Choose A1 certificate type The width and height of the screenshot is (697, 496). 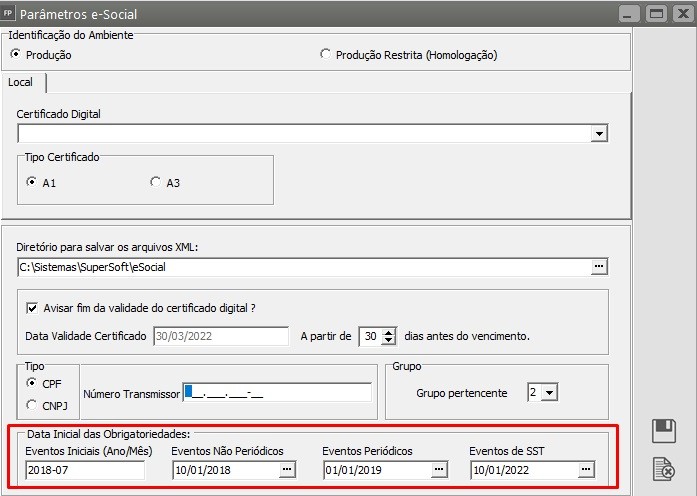point(31,182)
